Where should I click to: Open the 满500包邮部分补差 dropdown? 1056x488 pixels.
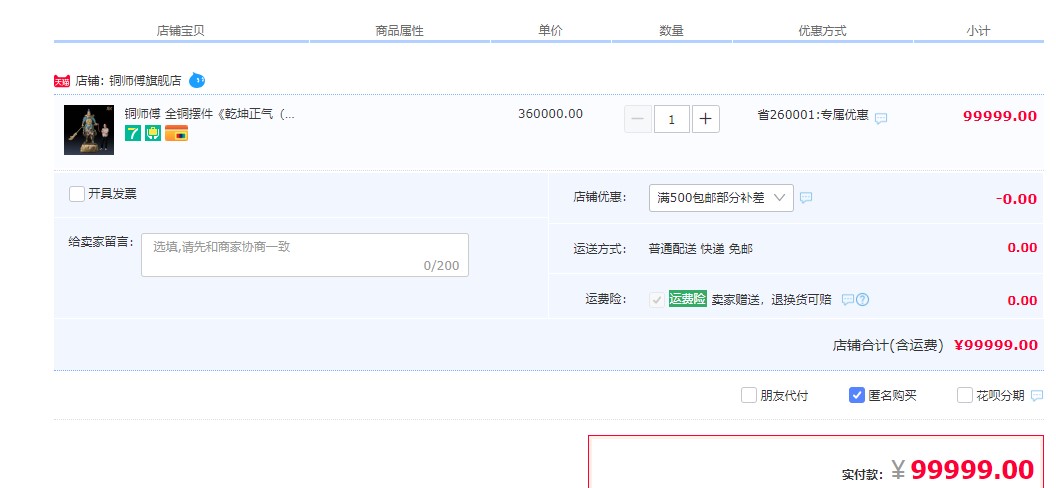click(x=721, y=198)
